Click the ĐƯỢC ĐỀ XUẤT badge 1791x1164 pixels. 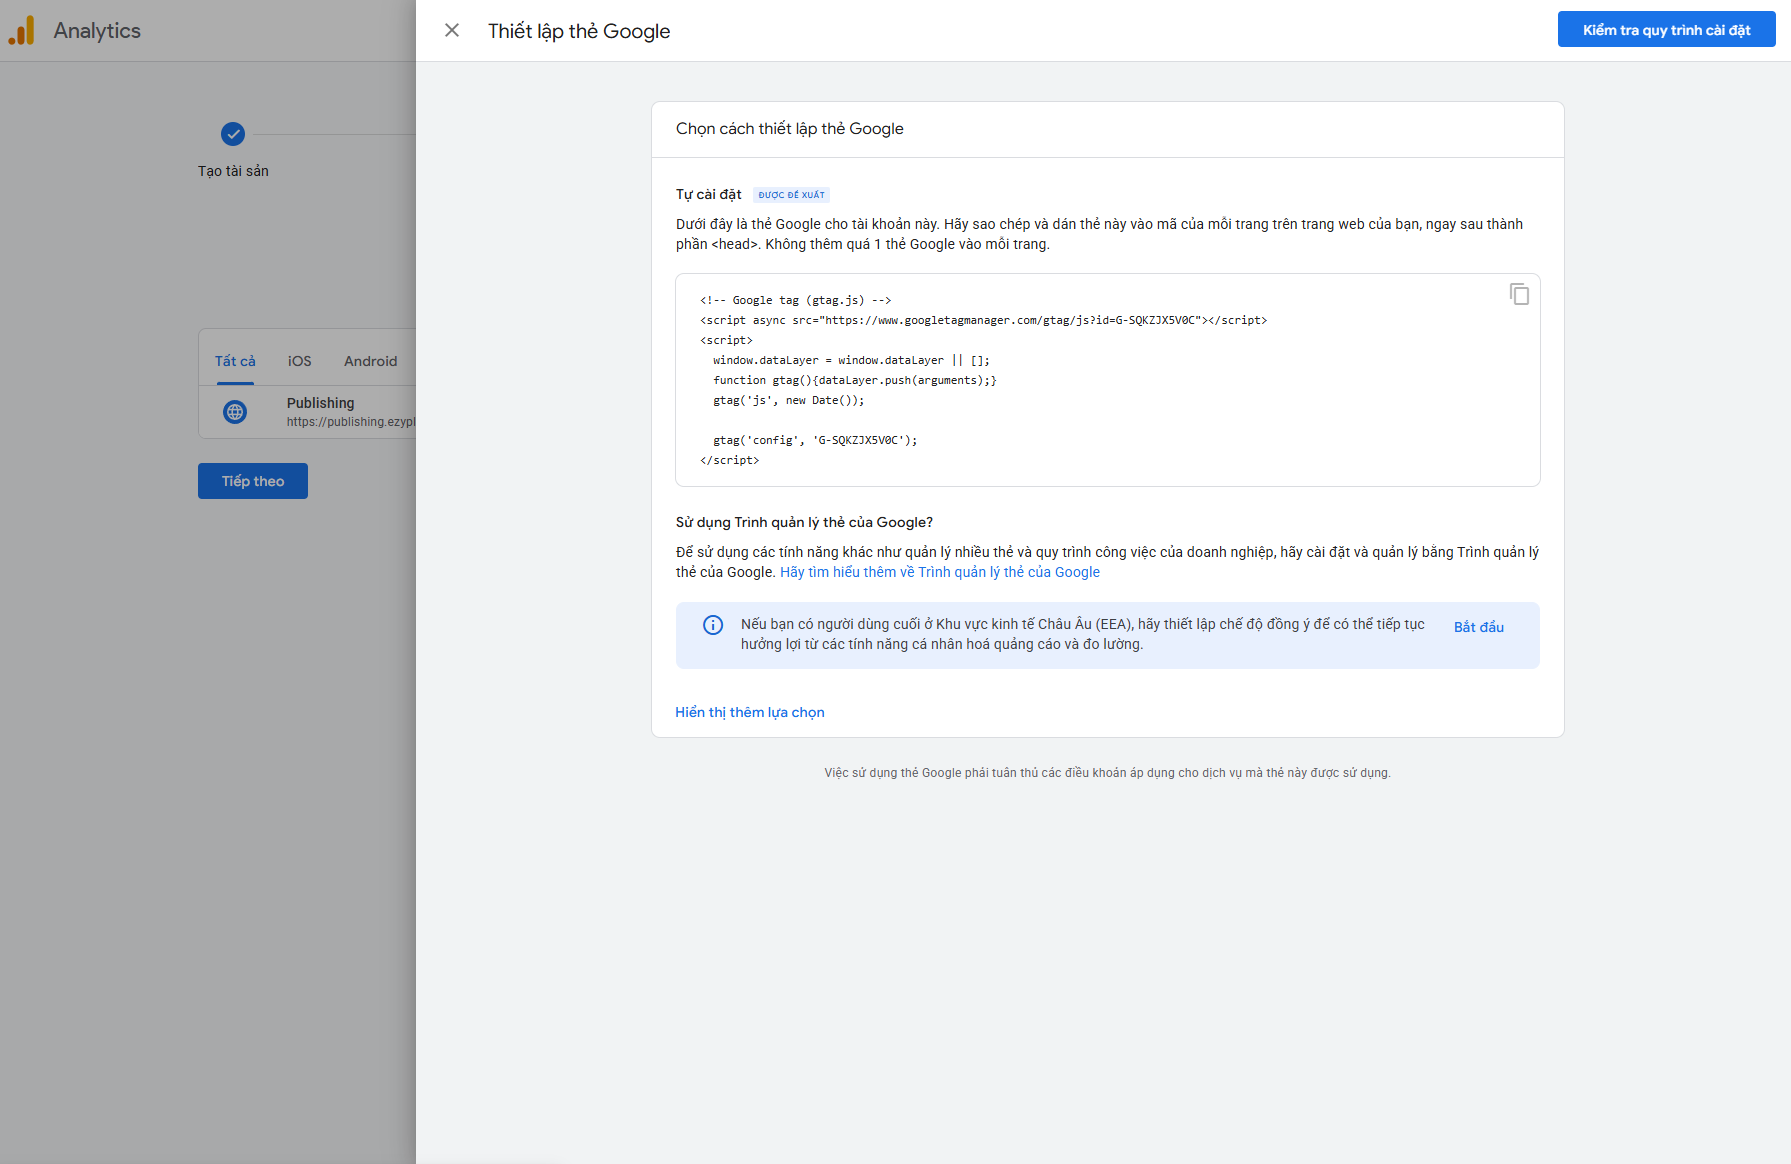click(791, 195)
